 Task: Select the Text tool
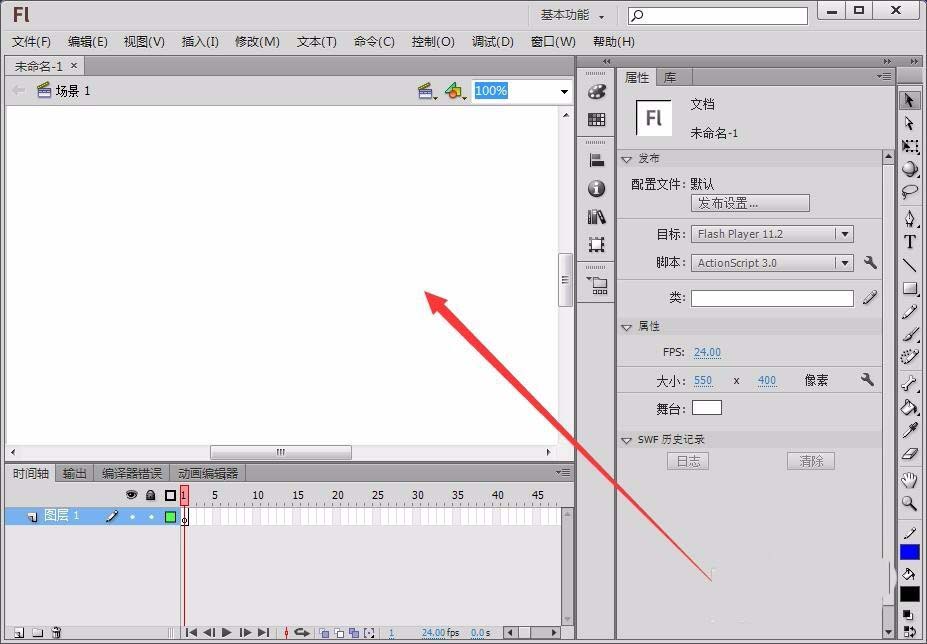click(910, 240)
